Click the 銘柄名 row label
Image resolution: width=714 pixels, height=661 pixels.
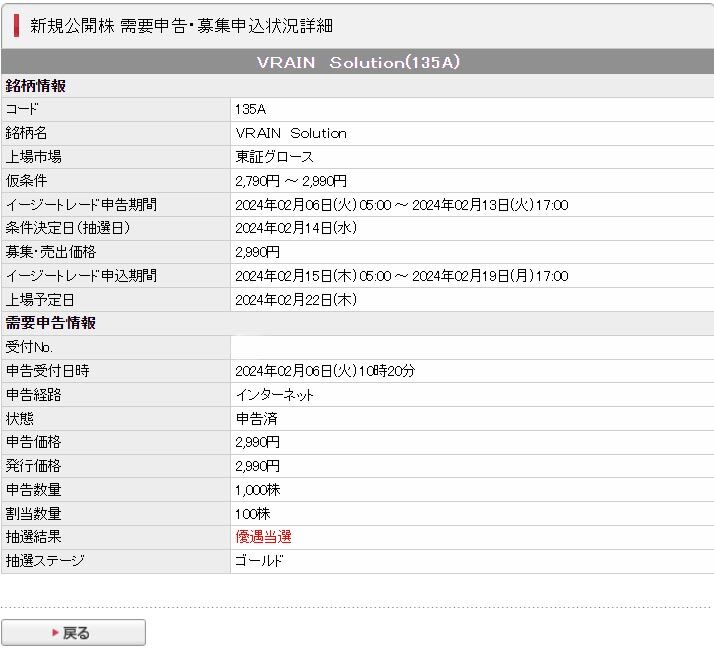(x=26, y=133)
